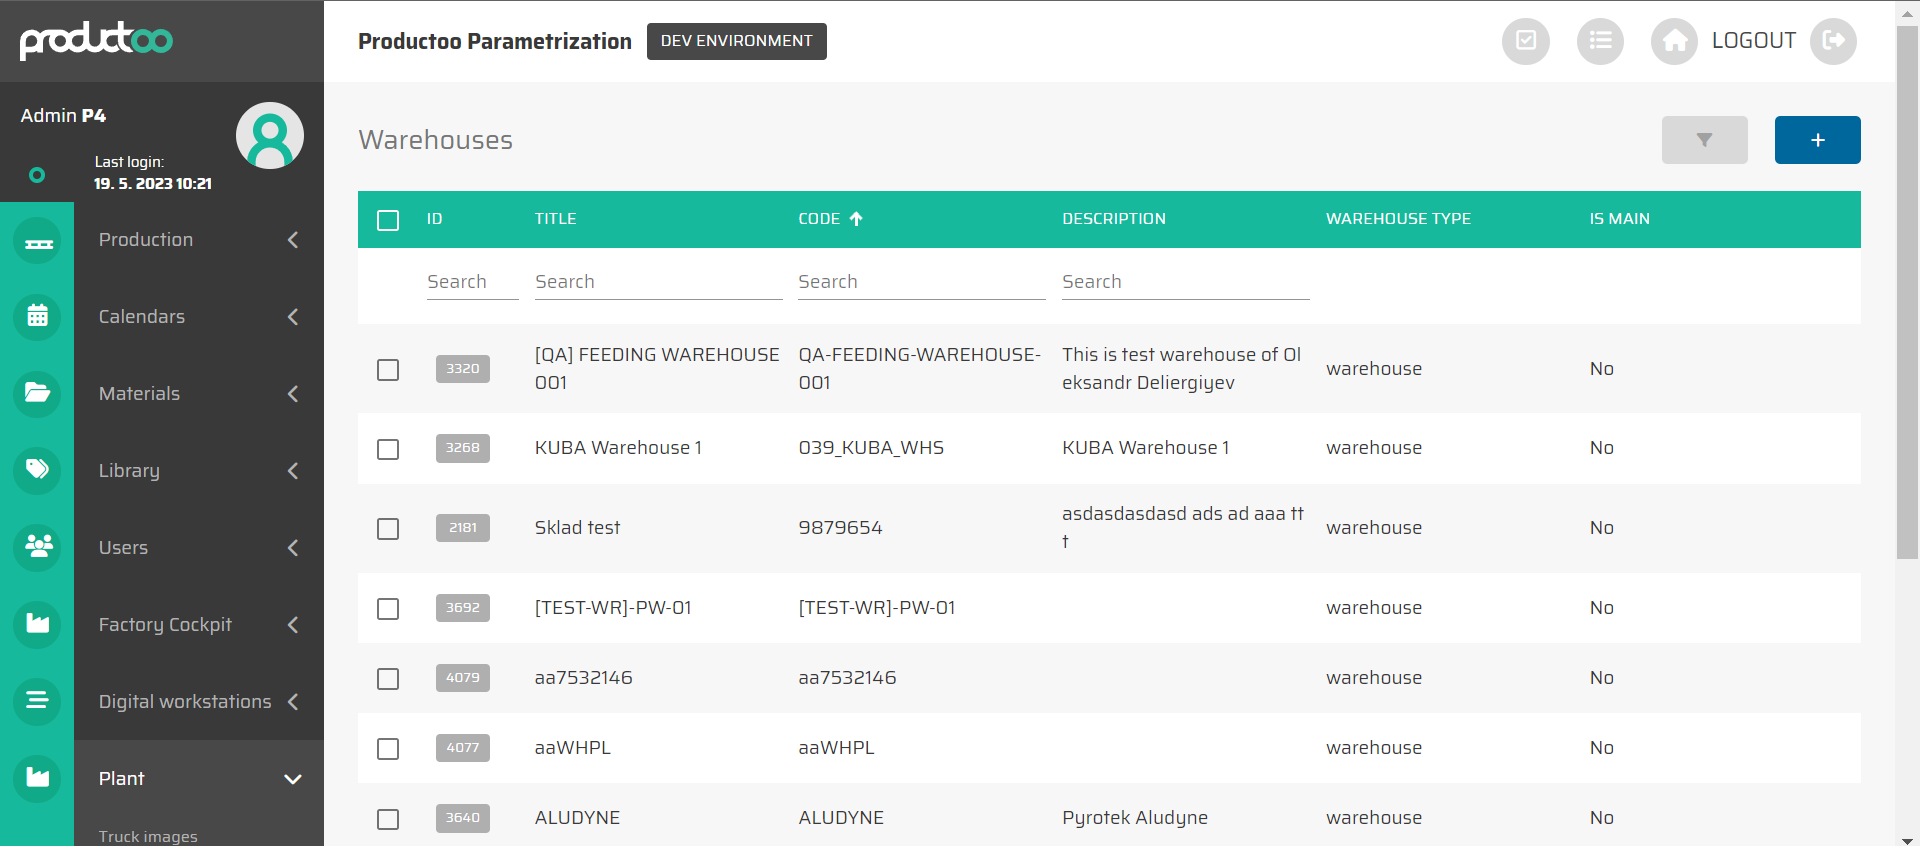Check the KUBA Warehouse 1 row checkbox
The image size is (1920, 846).
point(388,449)
